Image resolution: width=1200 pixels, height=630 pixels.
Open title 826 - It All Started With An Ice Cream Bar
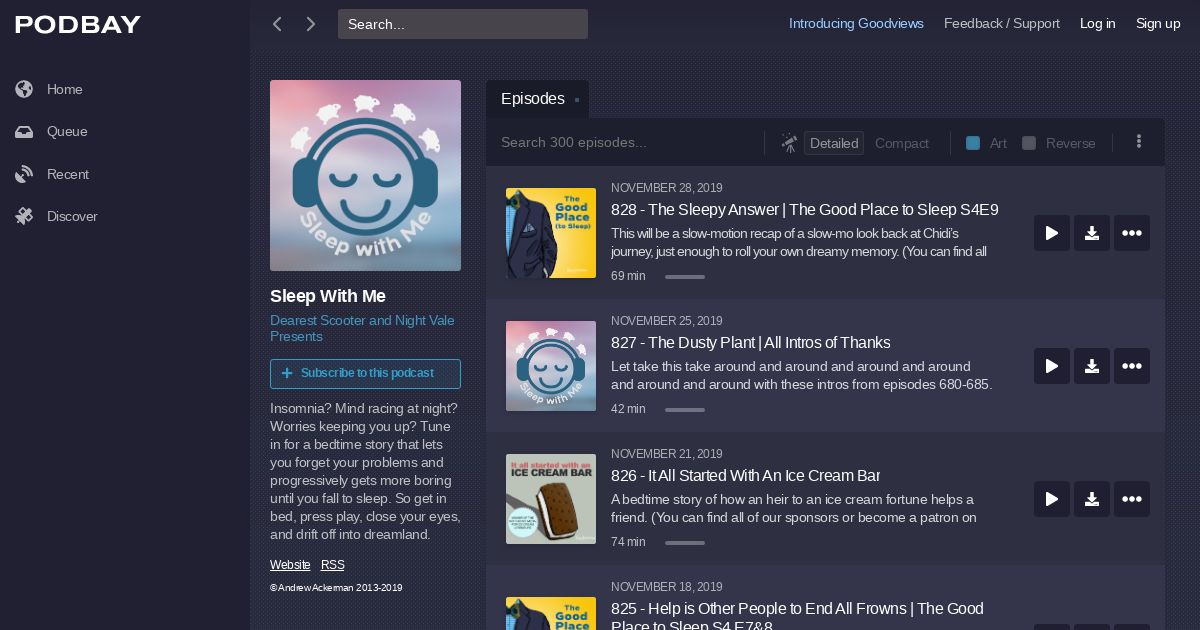click(746, 476)
